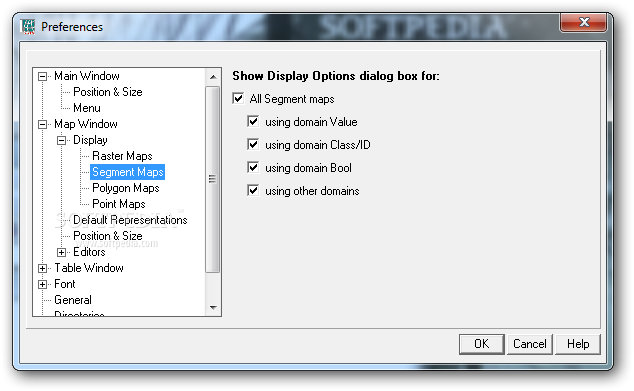Confirm preferences with OK button
Image resolution: width=634 pixels, height=391 pixels.
(482, 344)
